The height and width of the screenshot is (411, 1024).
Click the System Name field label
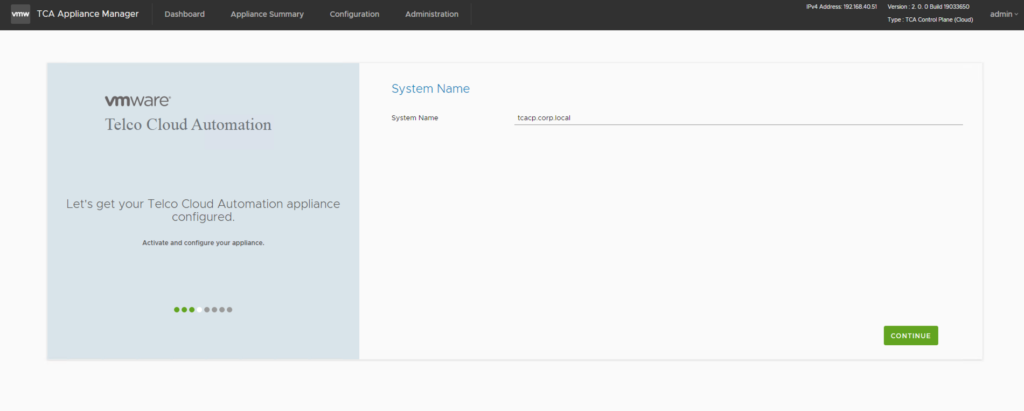click(415, 118)
